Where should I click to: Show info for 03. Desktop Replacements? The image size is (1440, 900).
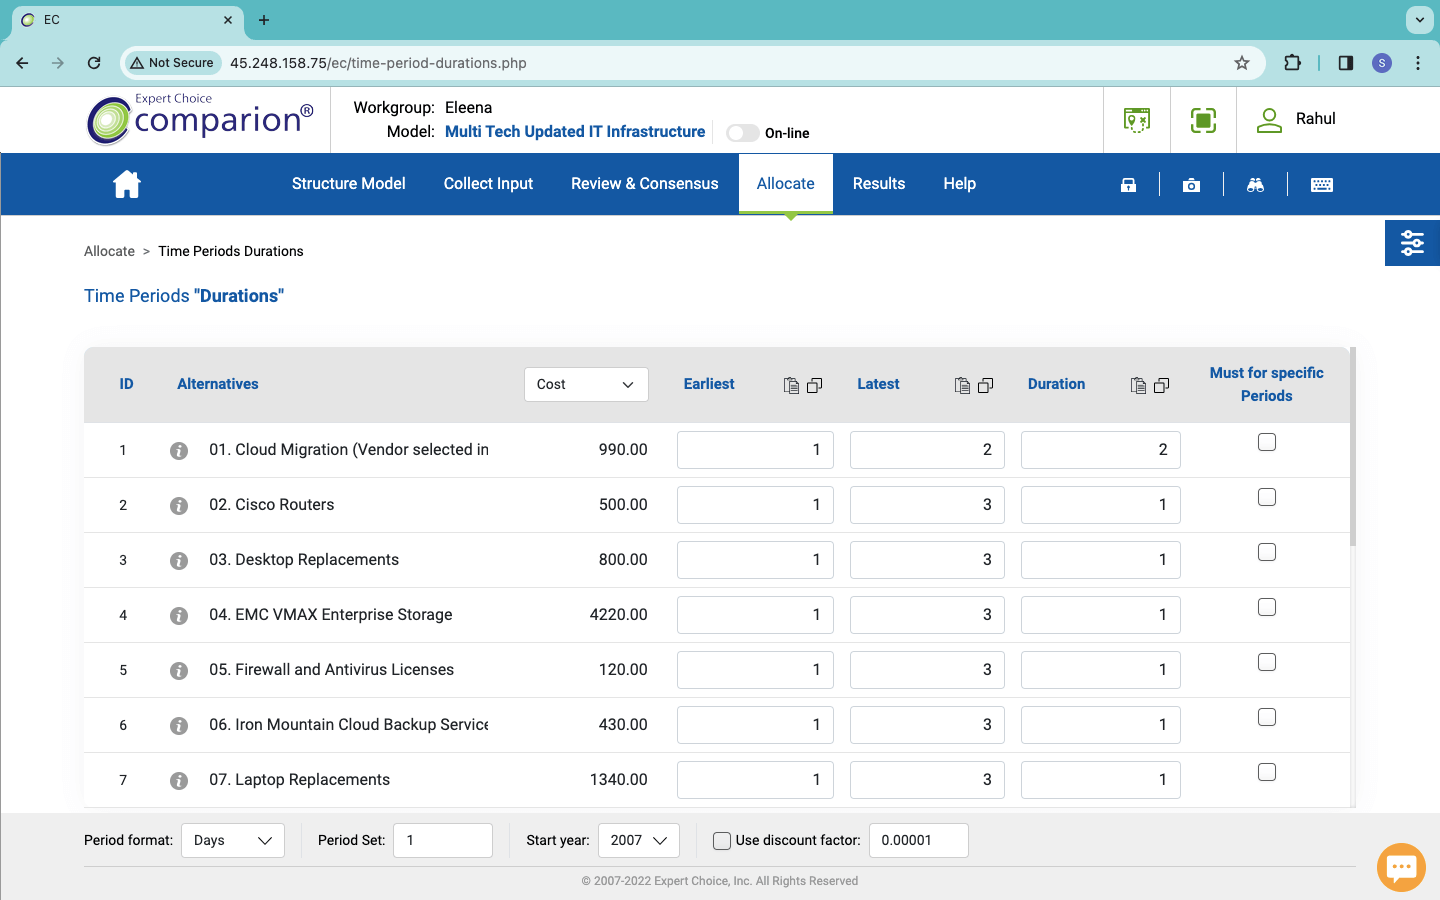tap(179, 561)
